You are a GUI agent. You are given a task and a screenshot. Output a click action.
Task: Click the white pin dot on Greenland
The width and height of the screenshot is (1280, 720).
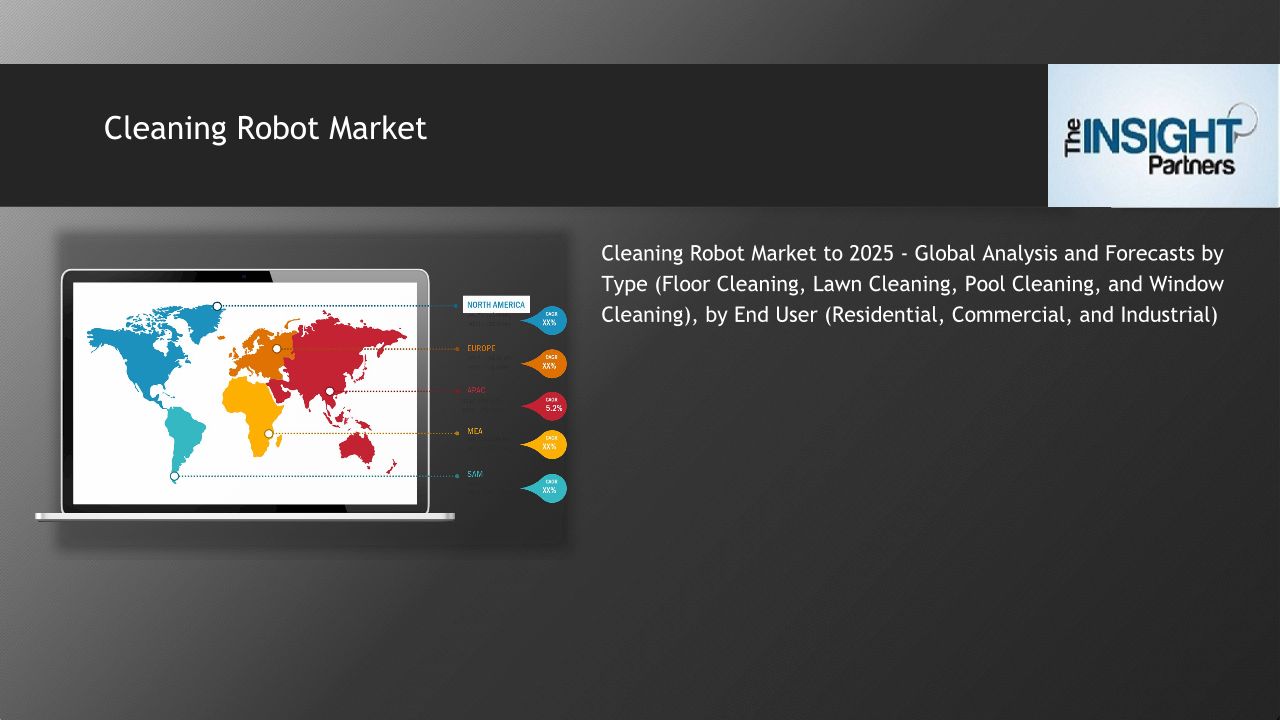coord(217,306)
